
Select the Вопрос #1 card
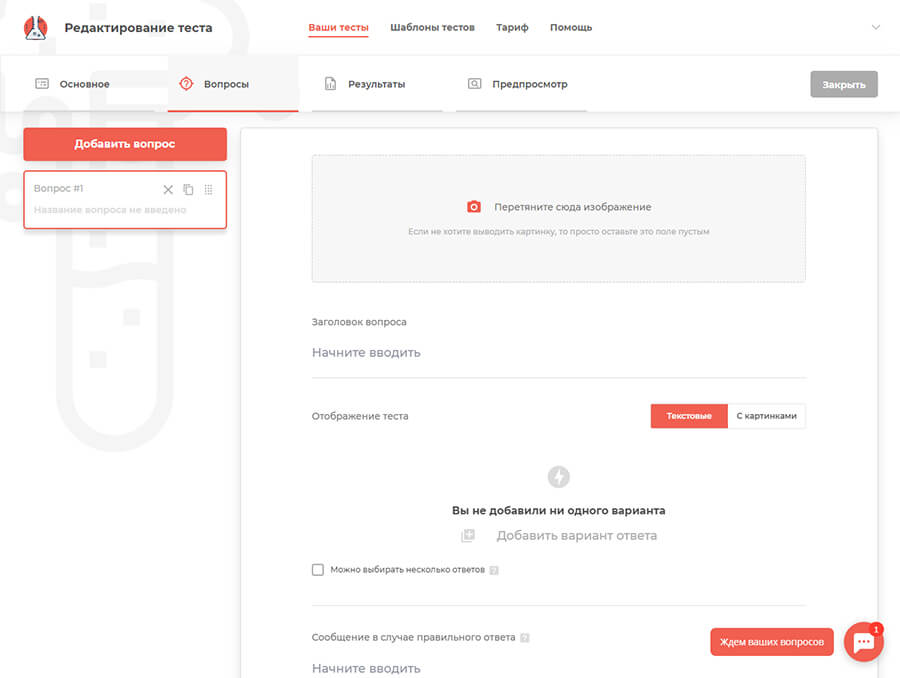(125, 200)
